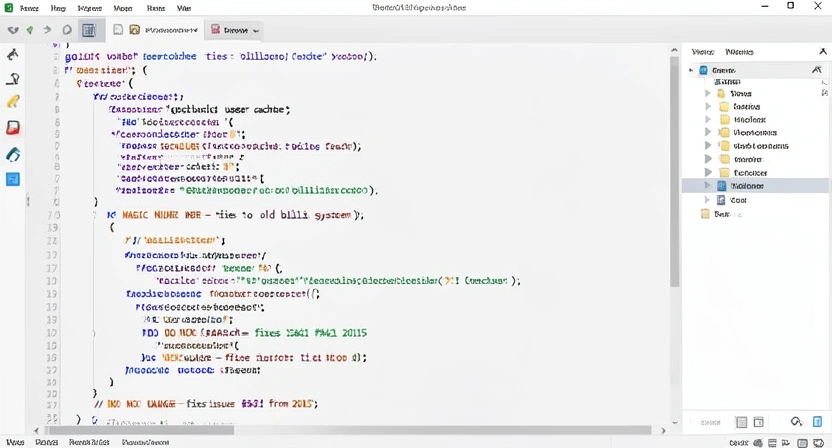Click the icon at the right of the root row
This screenshot has width=832, height=448.
point(817,70)
